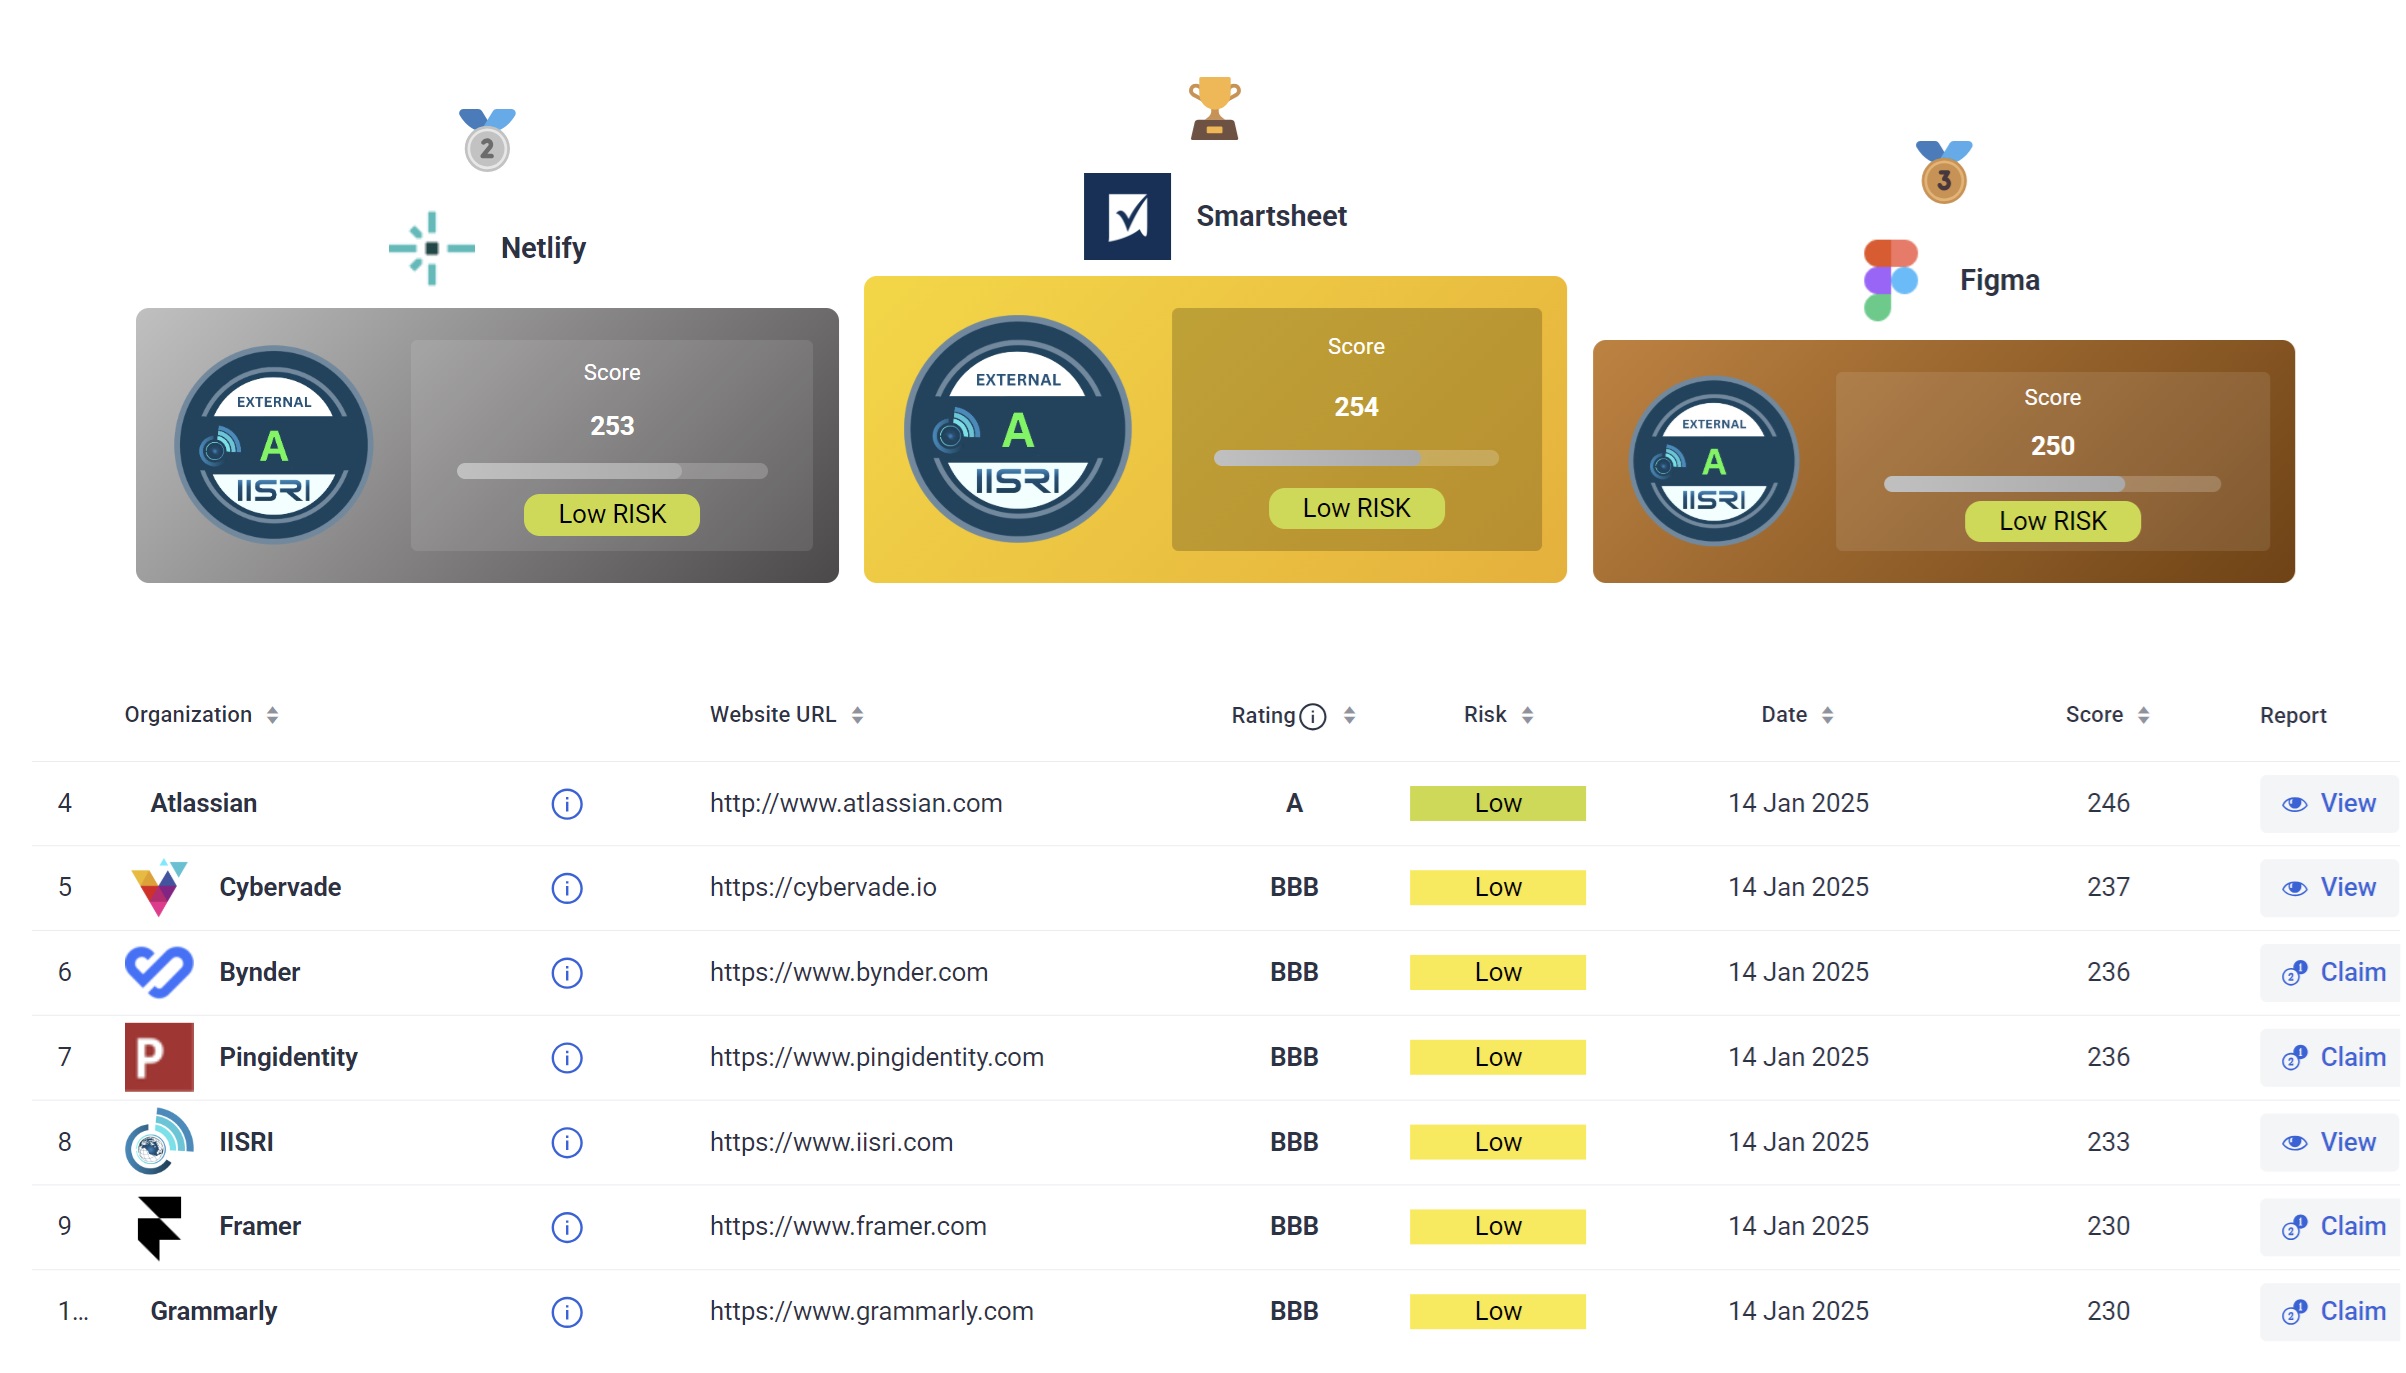This screenshot has width=2406, height=1373.
Task: Toggle sorting on the Score column
Action: click(x=2143, y=715)
